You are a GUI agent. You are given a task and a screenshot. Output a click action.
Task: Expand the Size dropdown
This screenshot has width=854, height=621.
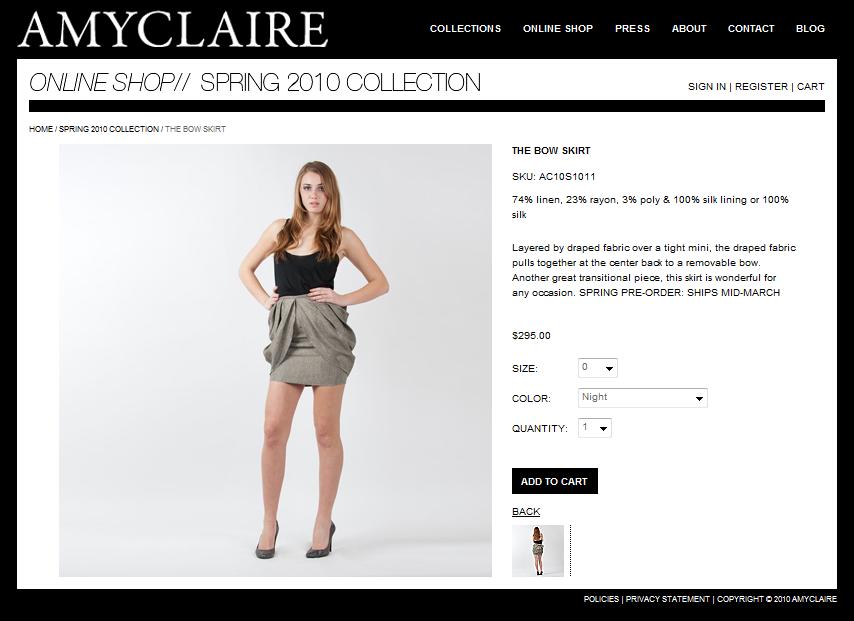[x=597, y=368]
